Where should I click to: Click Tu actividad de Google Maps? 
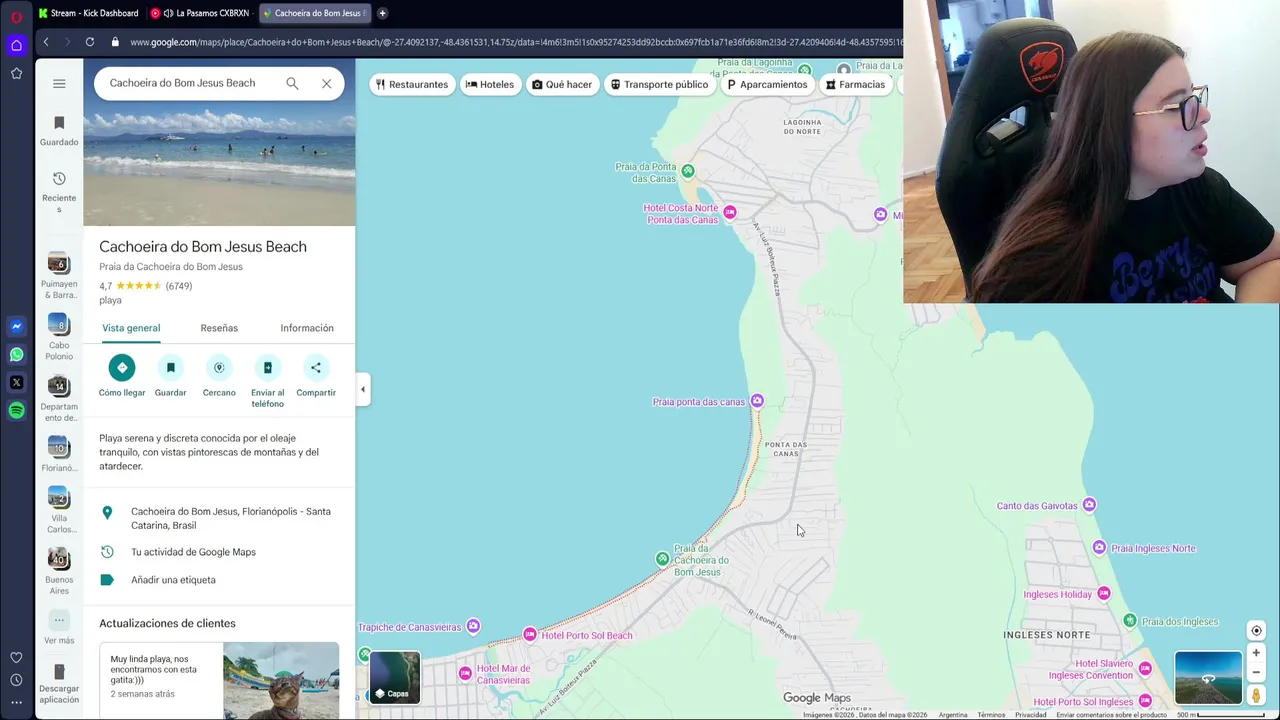pyautogui.click(x=193, y=552)
